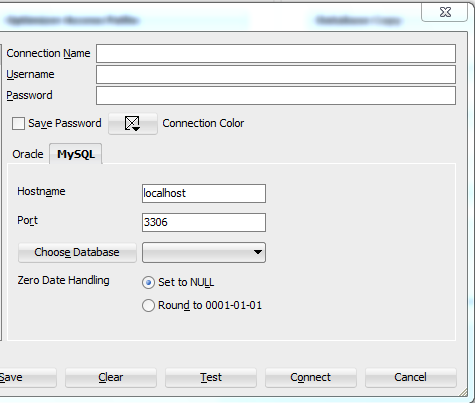The height and width of the screenshot is (403, 475).
Task: Click into the Password field
Action: tap(276, 96)
